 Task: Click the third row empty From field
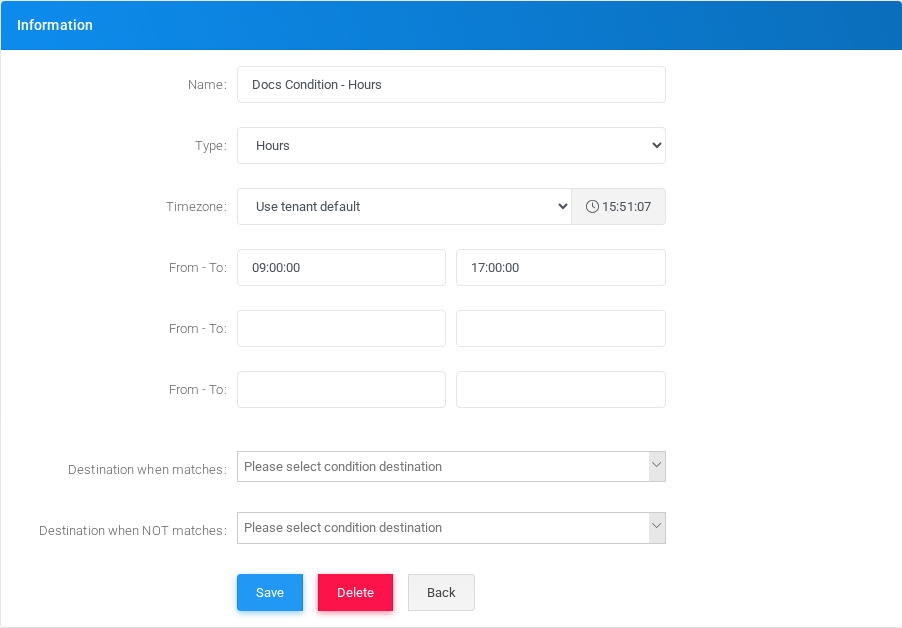tap(341, 389)
